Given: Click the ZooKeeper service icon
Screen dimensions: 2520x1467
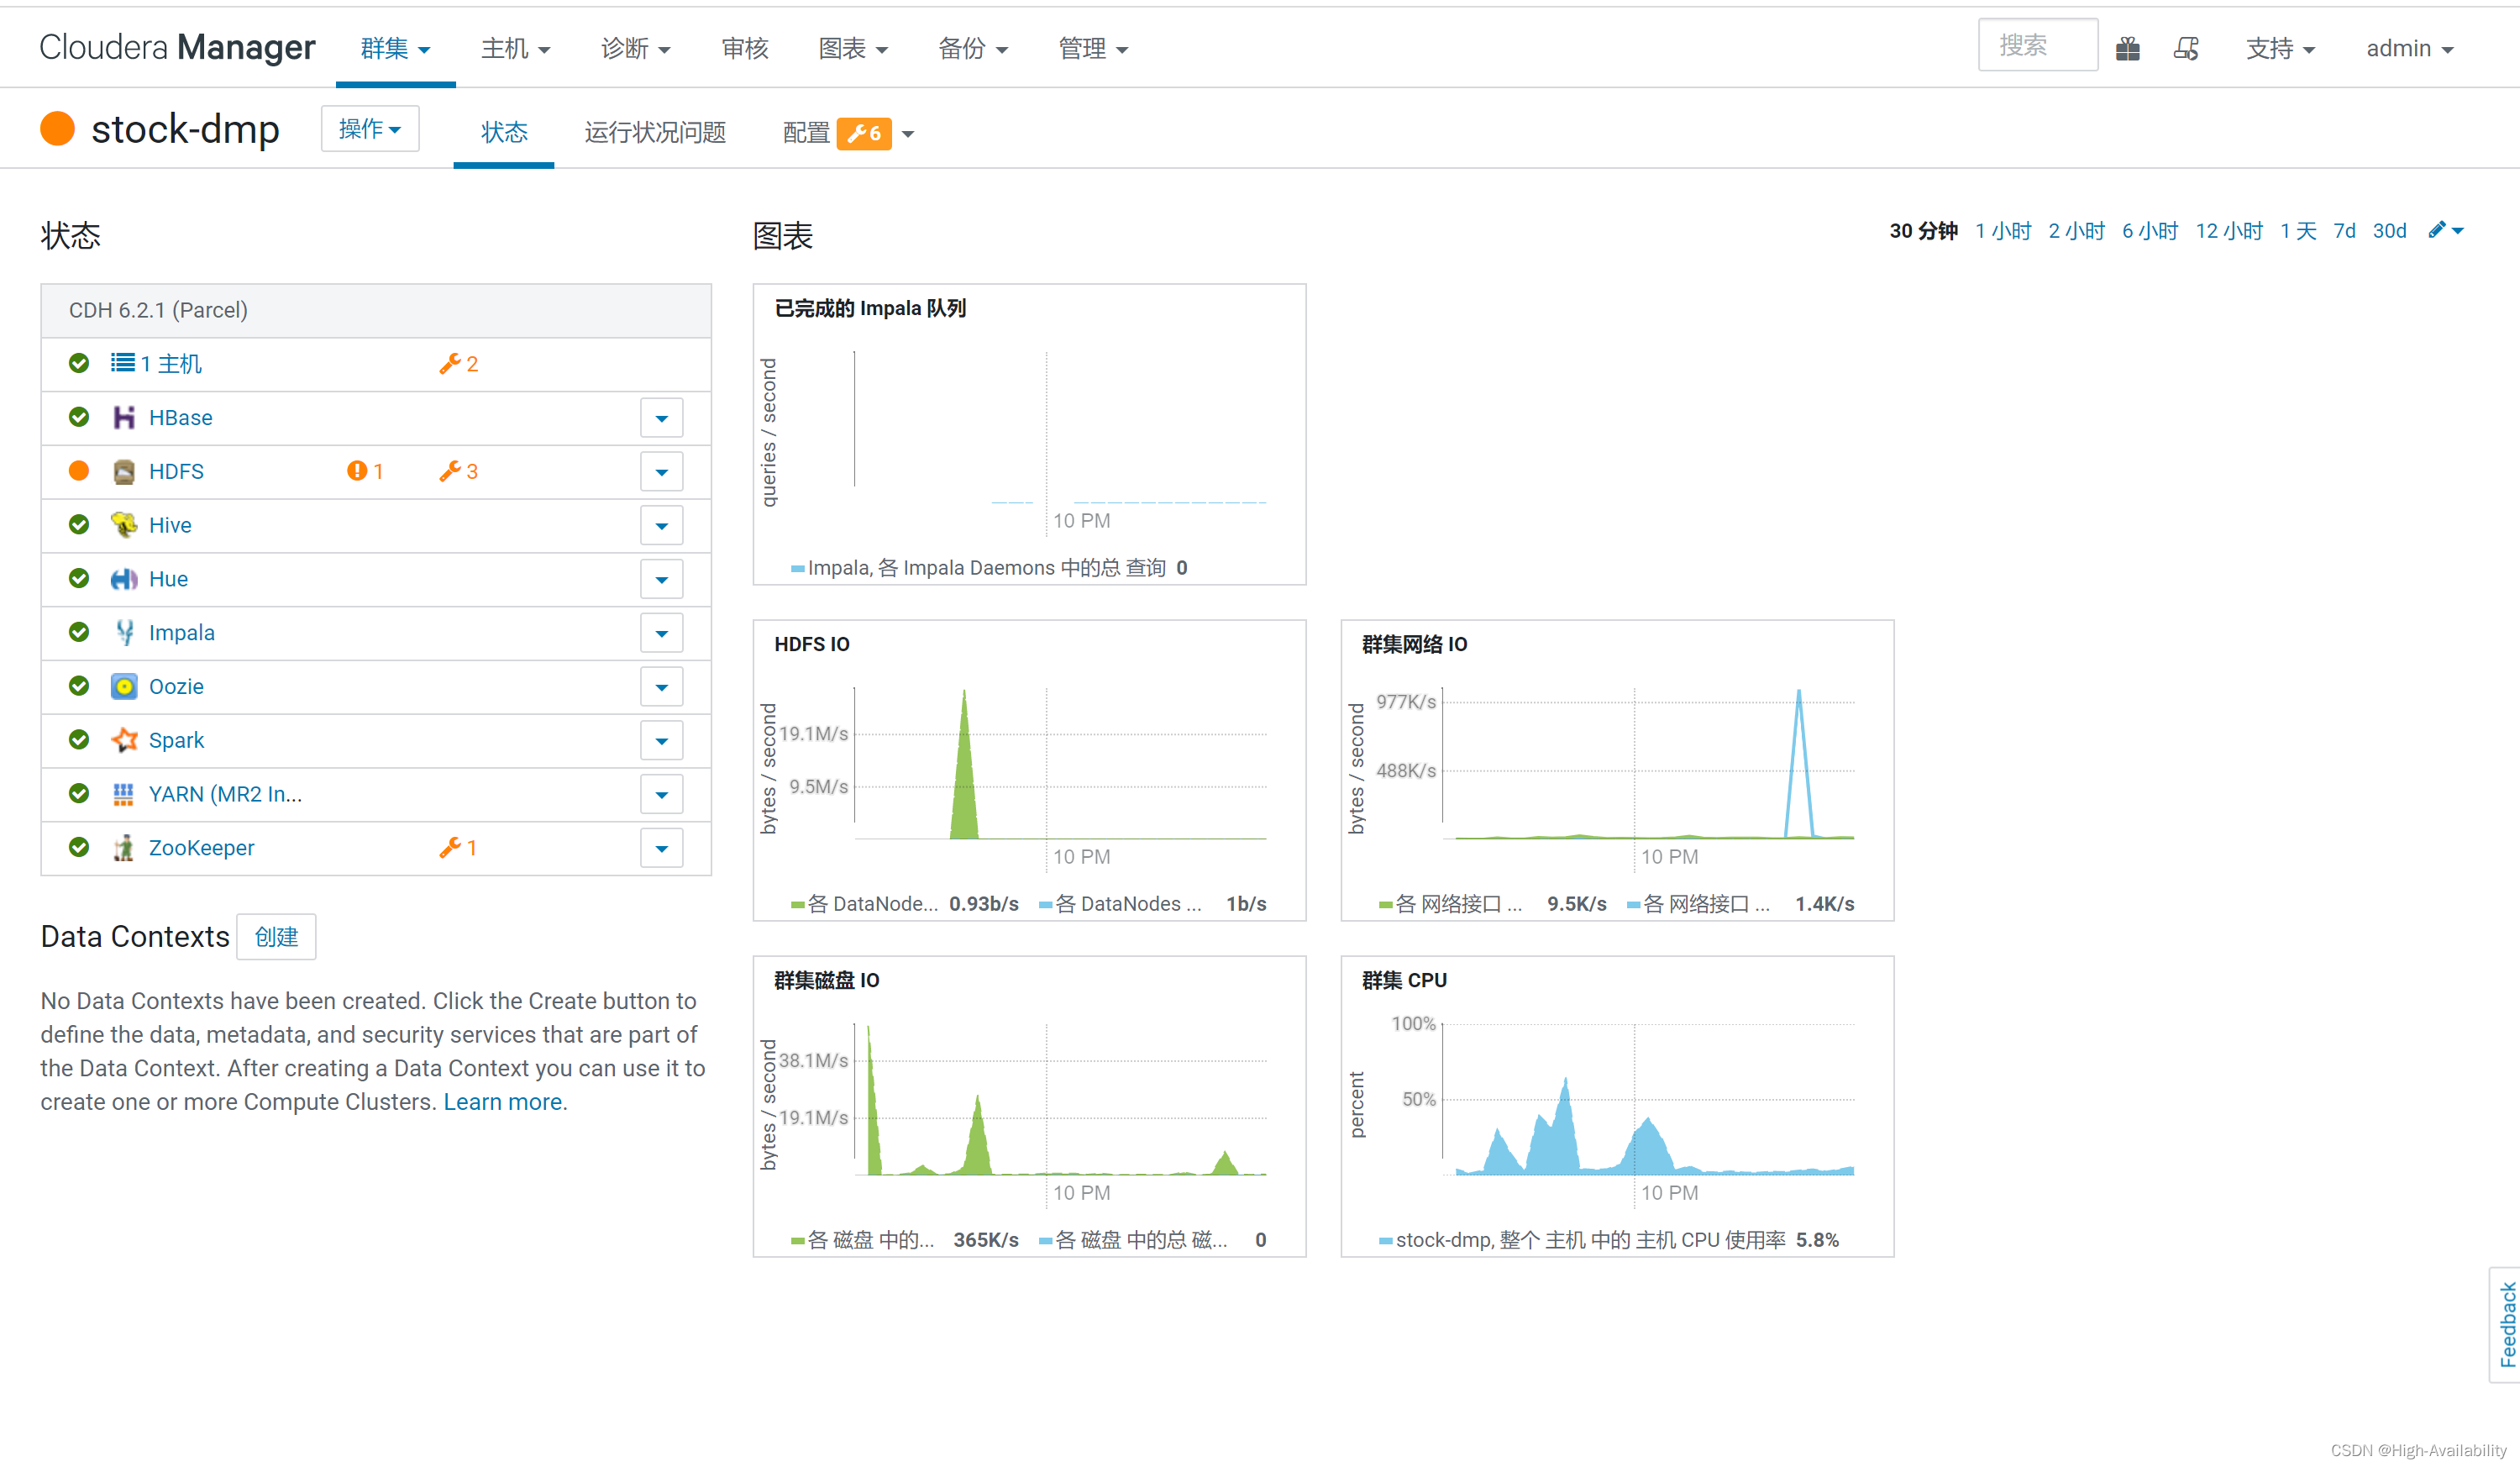Looking at the screenshot, I should (123, 848).
